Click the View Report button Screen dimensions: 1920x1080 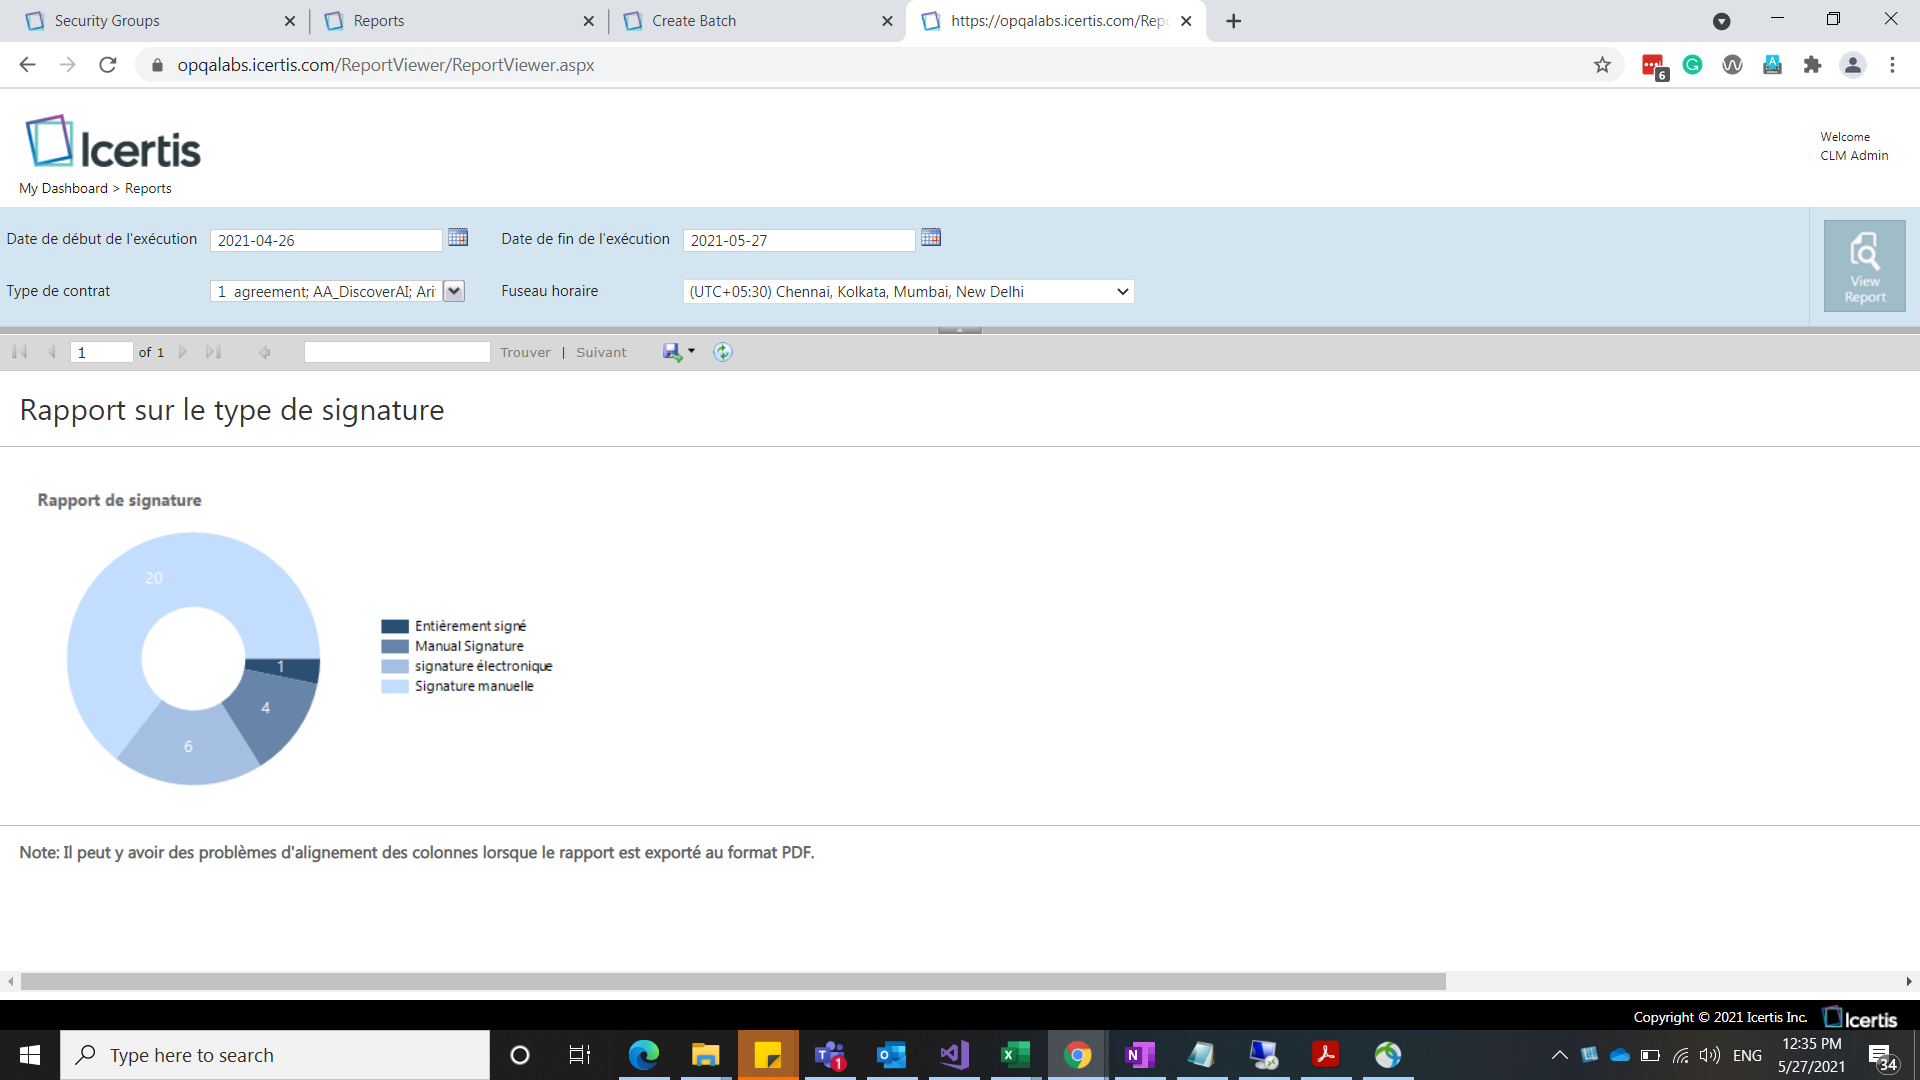pyautogui.click(x=1864, y=266)
